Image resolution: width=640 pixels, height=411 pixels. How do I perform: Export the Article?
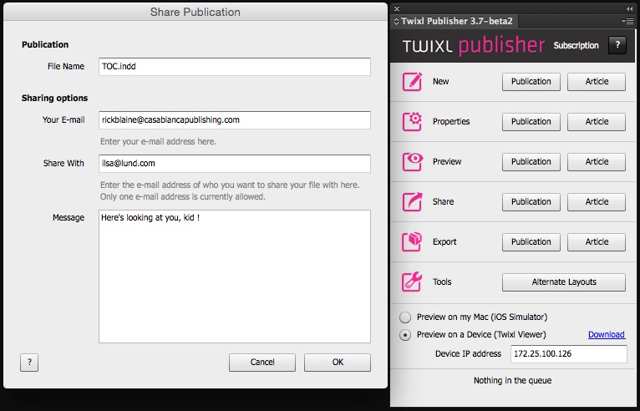point(596,242)
